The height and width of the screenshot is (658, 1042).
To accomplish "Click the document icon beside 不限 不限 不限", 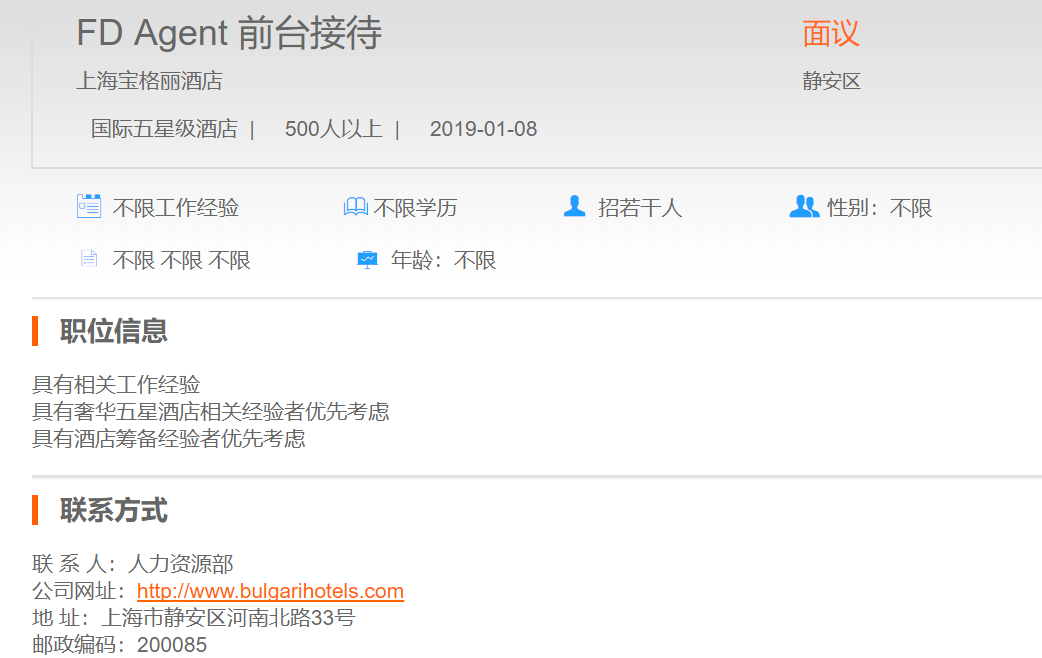I will (89, 259).
